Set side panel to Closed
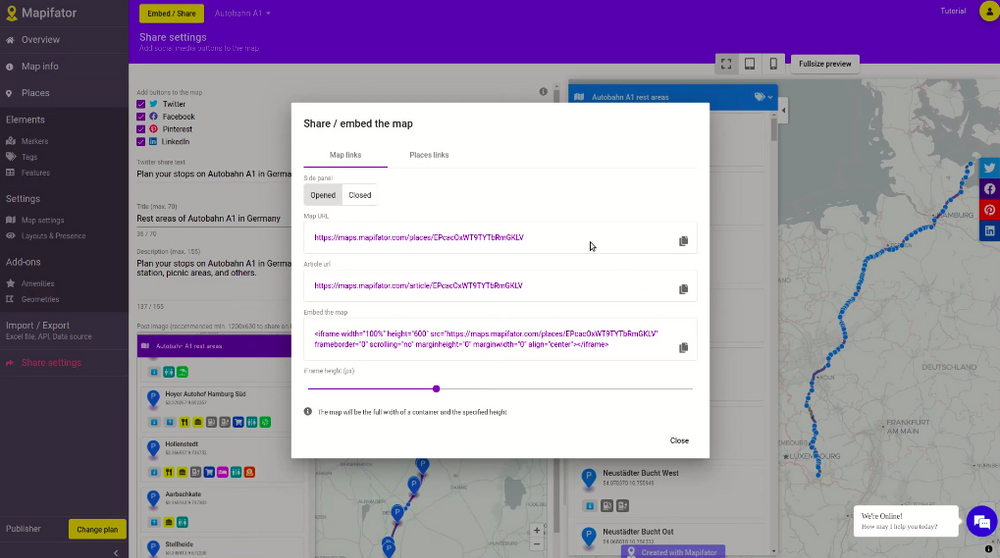The height and width of the screenshot is (558, 1000). pos(360,195)
